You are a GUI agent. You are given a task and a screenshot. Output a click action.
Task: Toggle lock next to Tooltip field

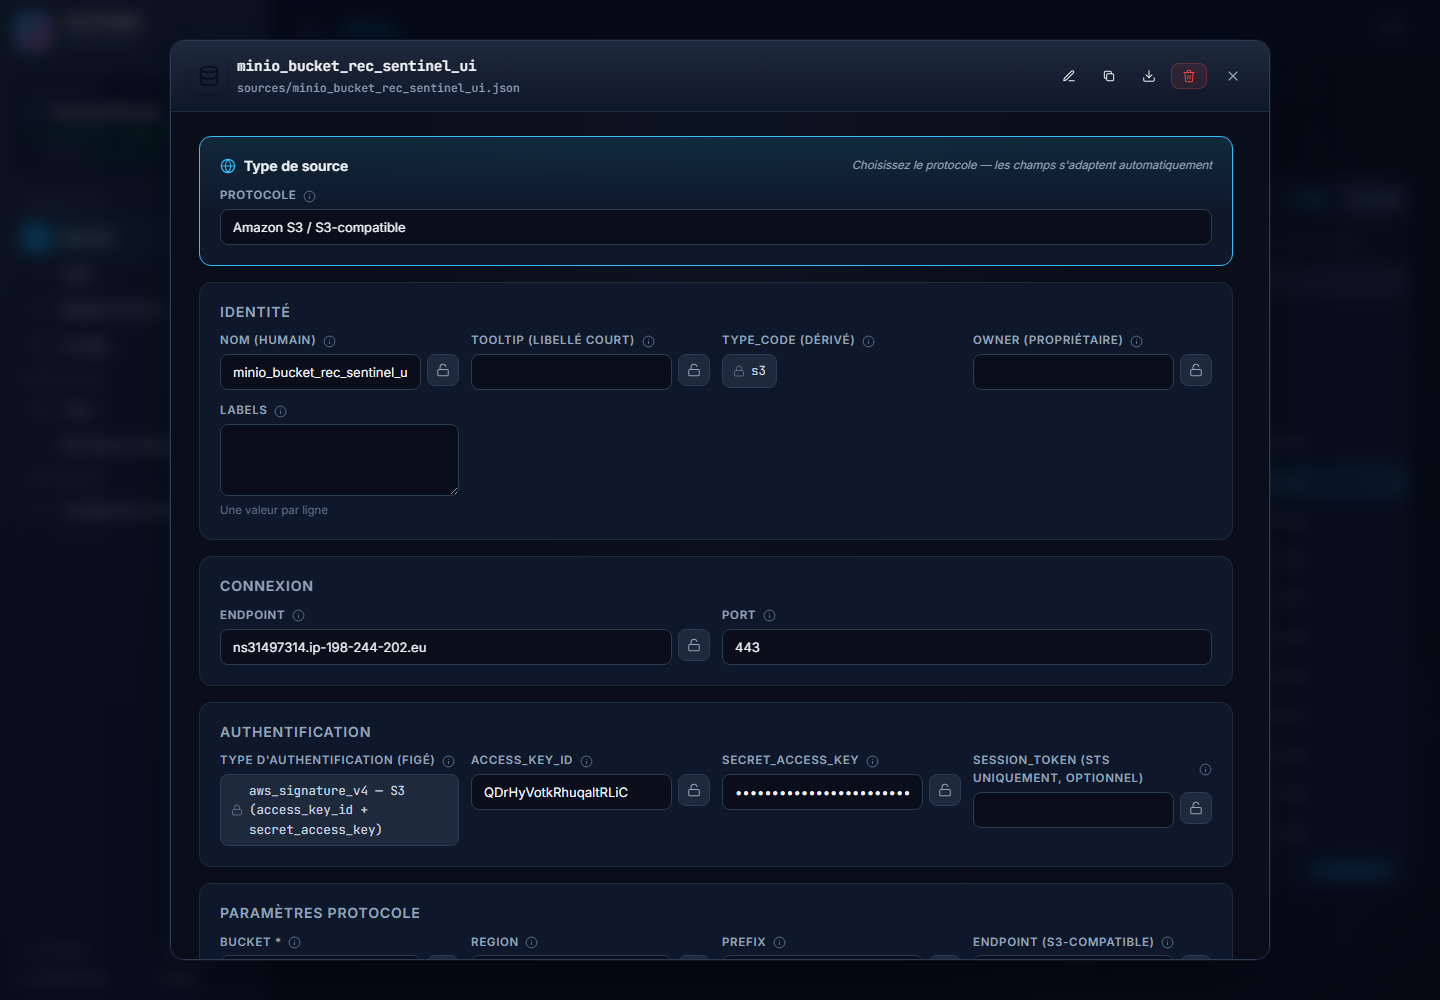(694, 370)
